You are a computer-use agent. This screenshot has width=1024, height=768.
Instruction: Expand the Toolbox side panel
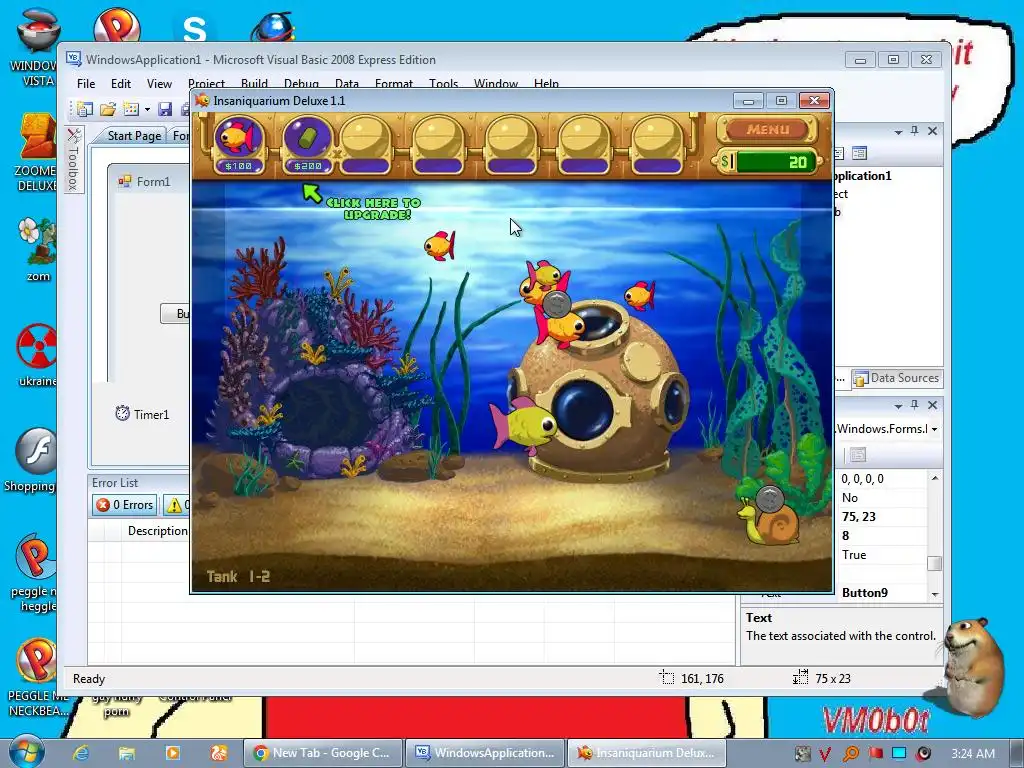(x=74, y=159)
